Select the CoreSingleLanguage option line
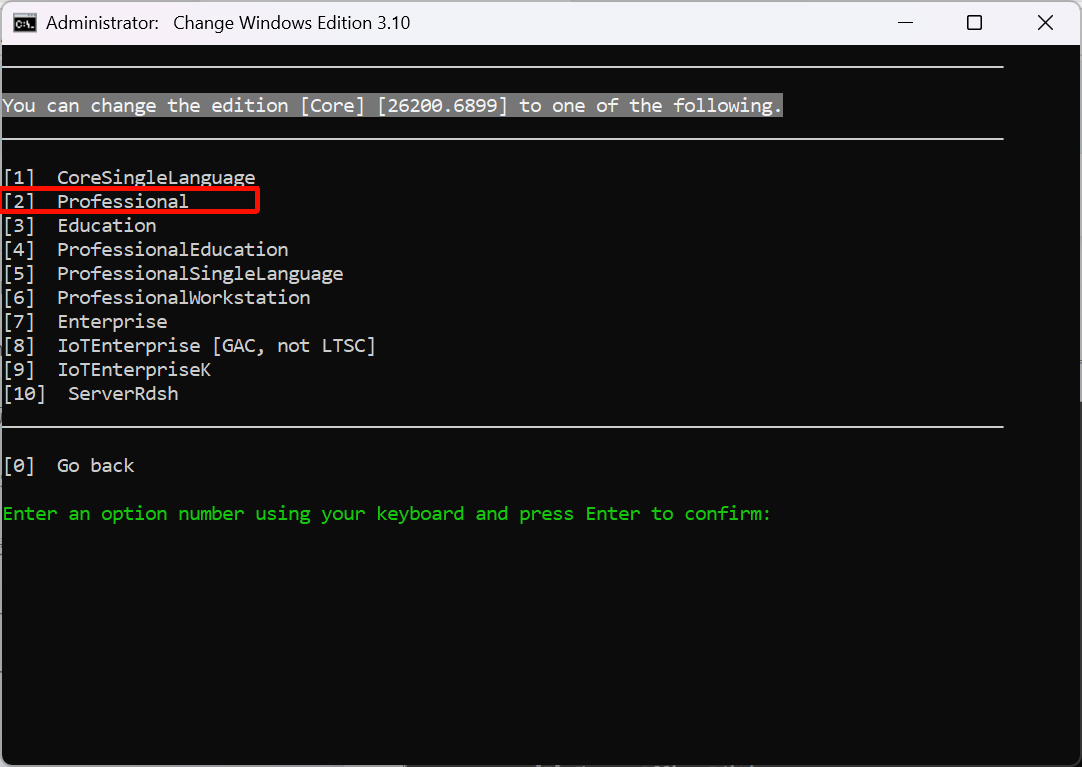 [155, 178]
